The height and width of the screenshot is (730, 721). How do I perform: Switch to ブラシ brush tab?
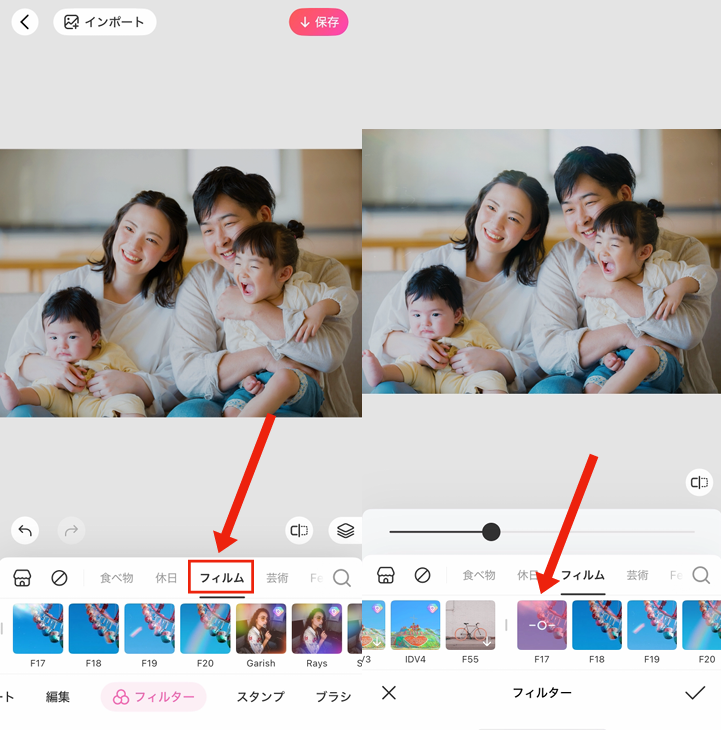[x=333, y=696]
